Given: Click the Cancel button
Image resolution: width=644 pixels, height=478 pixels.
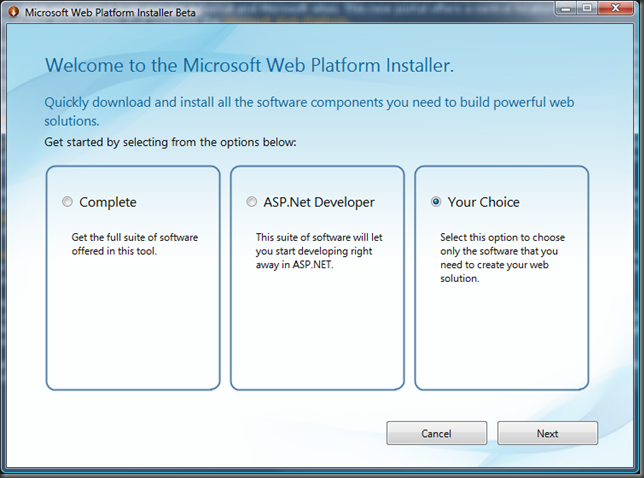Looking at the screenshot, I should point(436,433).
